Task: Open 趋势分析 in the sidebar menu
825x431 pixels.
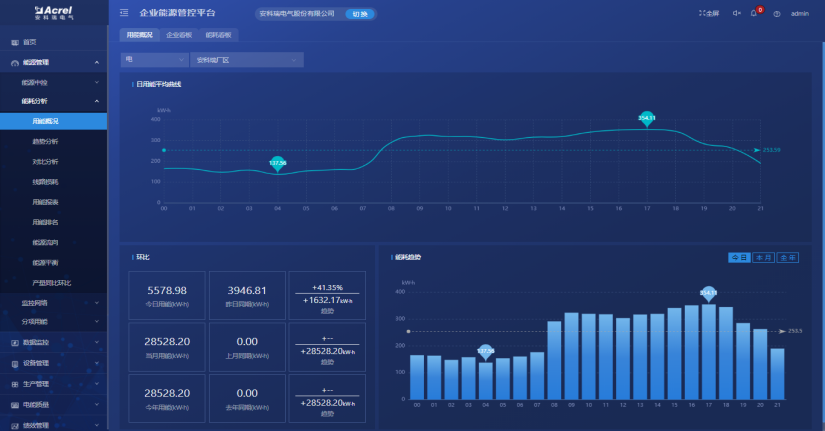Action: [45, 141]
